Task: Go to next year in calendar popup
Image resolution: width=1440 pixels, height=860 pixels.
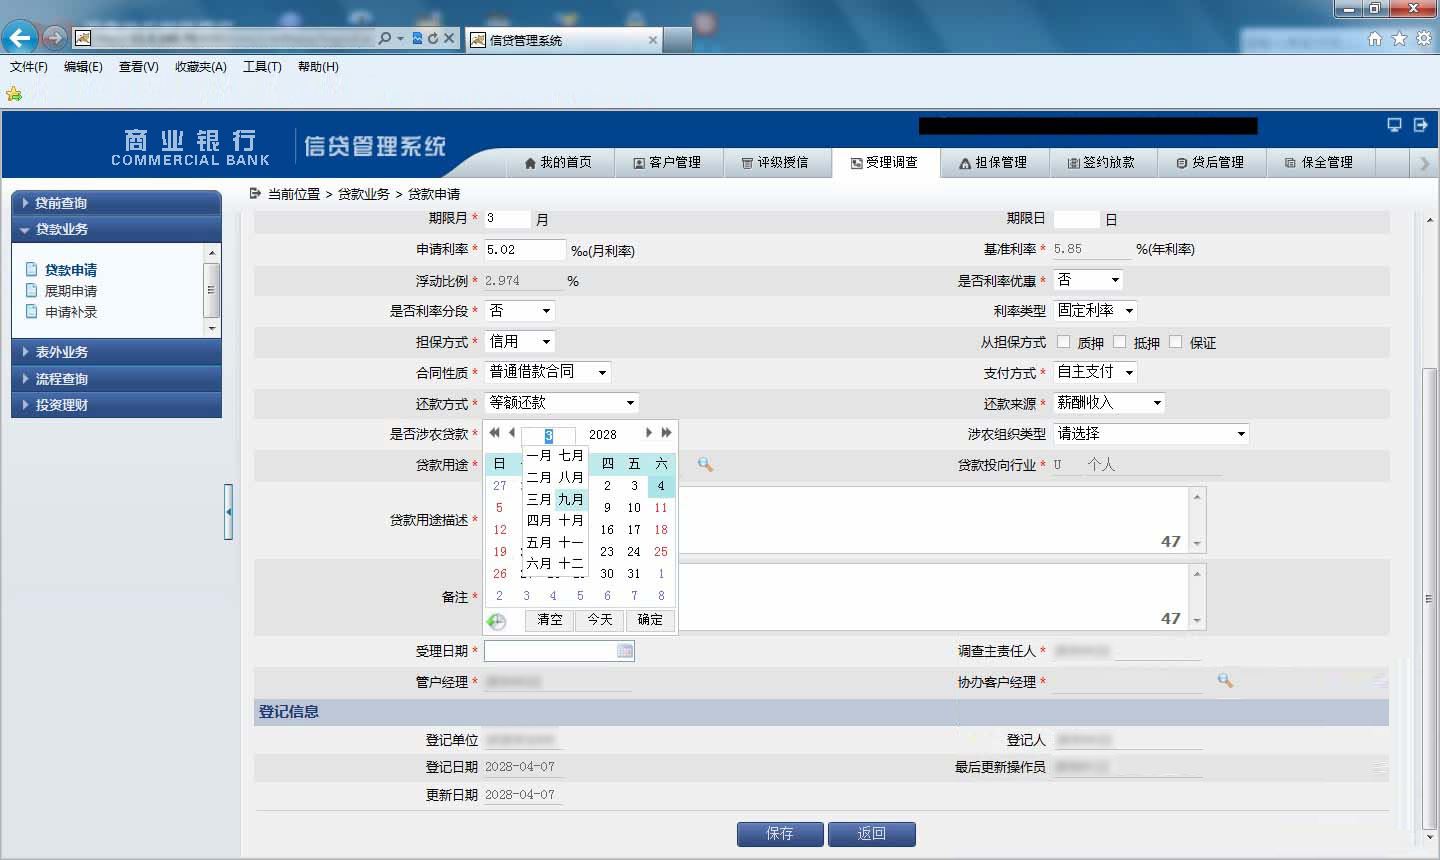Action: coord(666,433)
